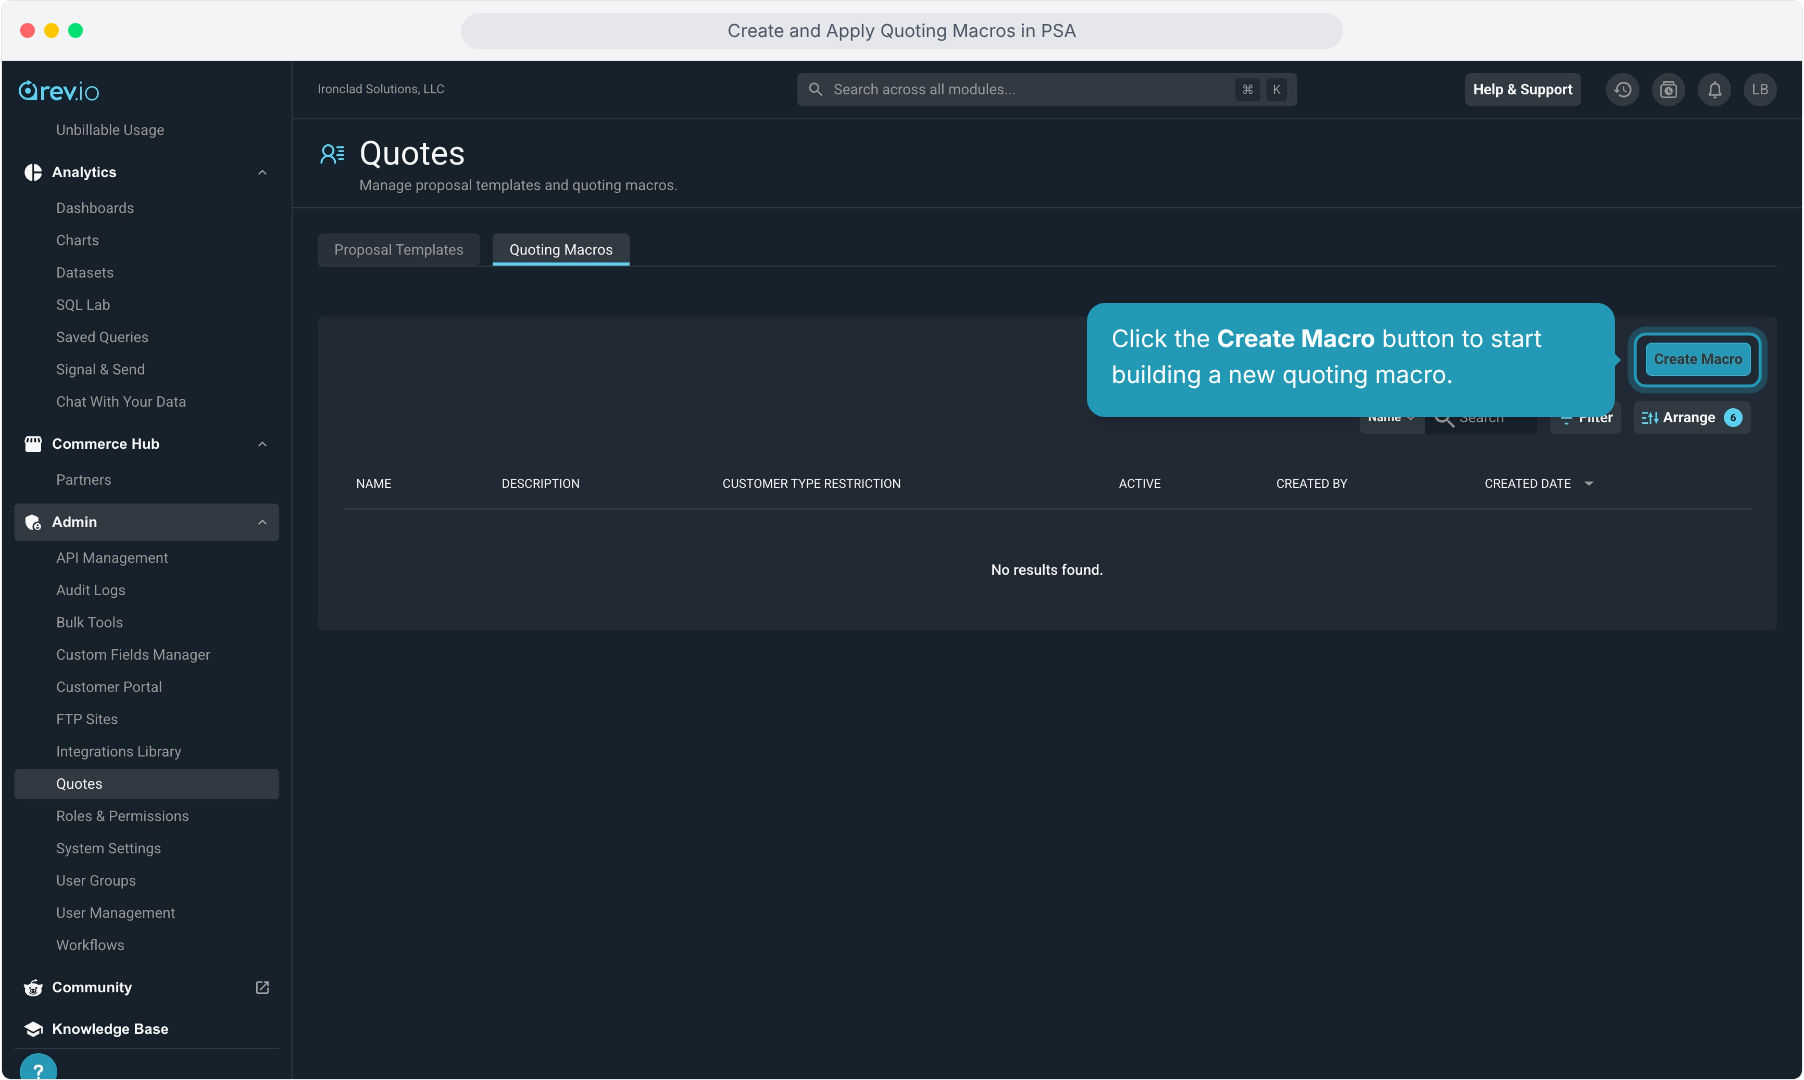Open the notifications bell icon
The width and height of the screenshot is (1804, 1080).
[x=1715, y=90]
